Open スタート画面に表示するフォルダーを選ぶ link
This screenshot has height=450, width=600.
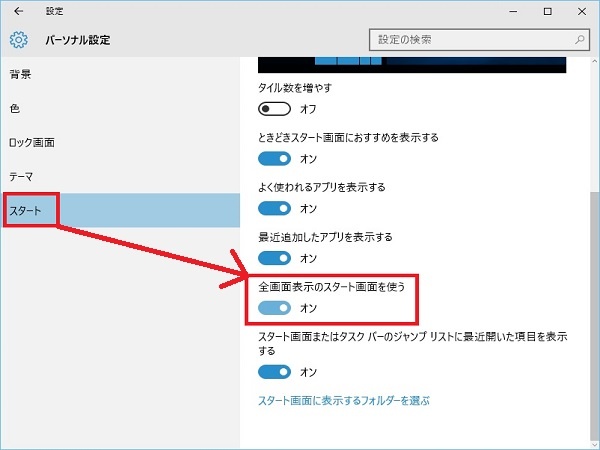(x=344, y=401)
